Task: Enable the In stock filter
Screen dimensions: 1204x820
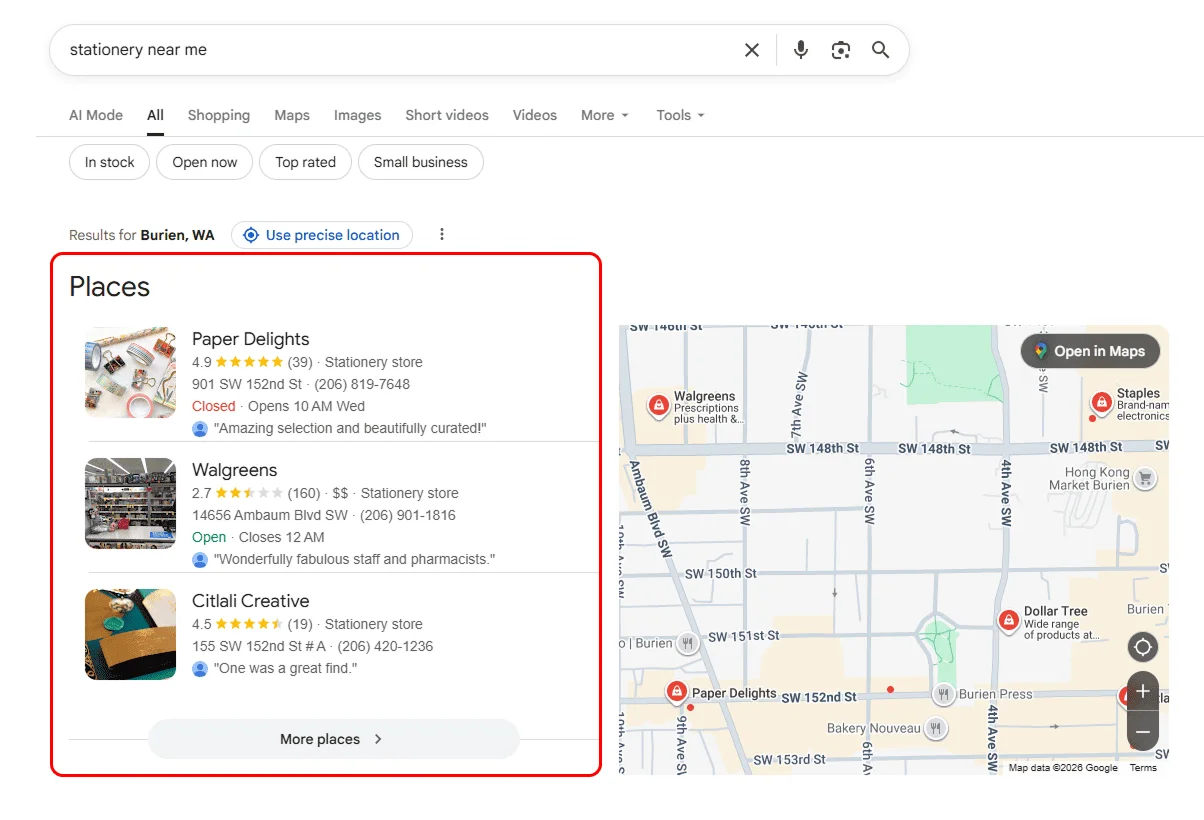Action: click(109, 161)
